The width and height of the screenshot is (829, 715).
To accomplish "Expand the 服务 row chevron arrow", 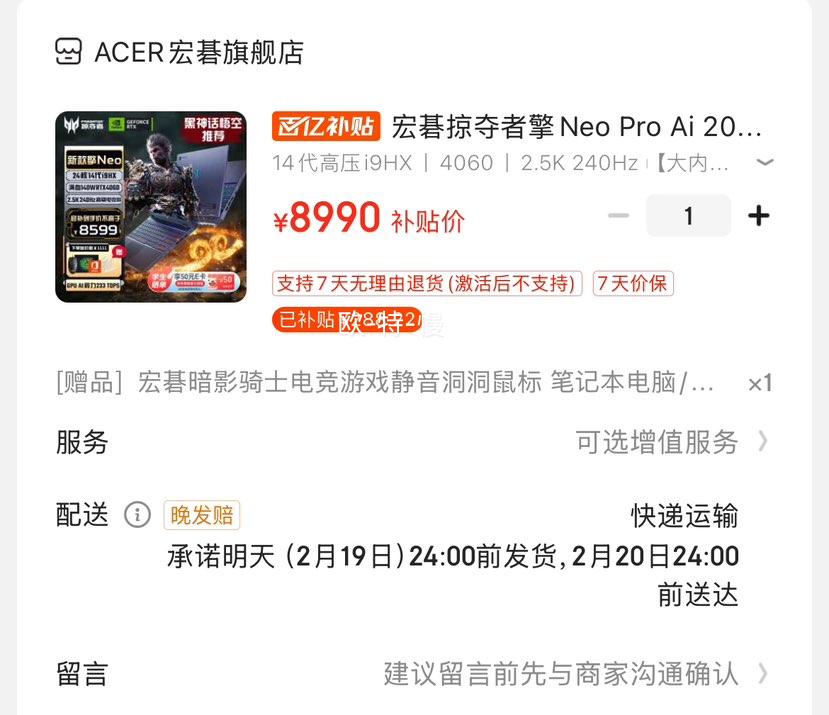I will (762, 441).
